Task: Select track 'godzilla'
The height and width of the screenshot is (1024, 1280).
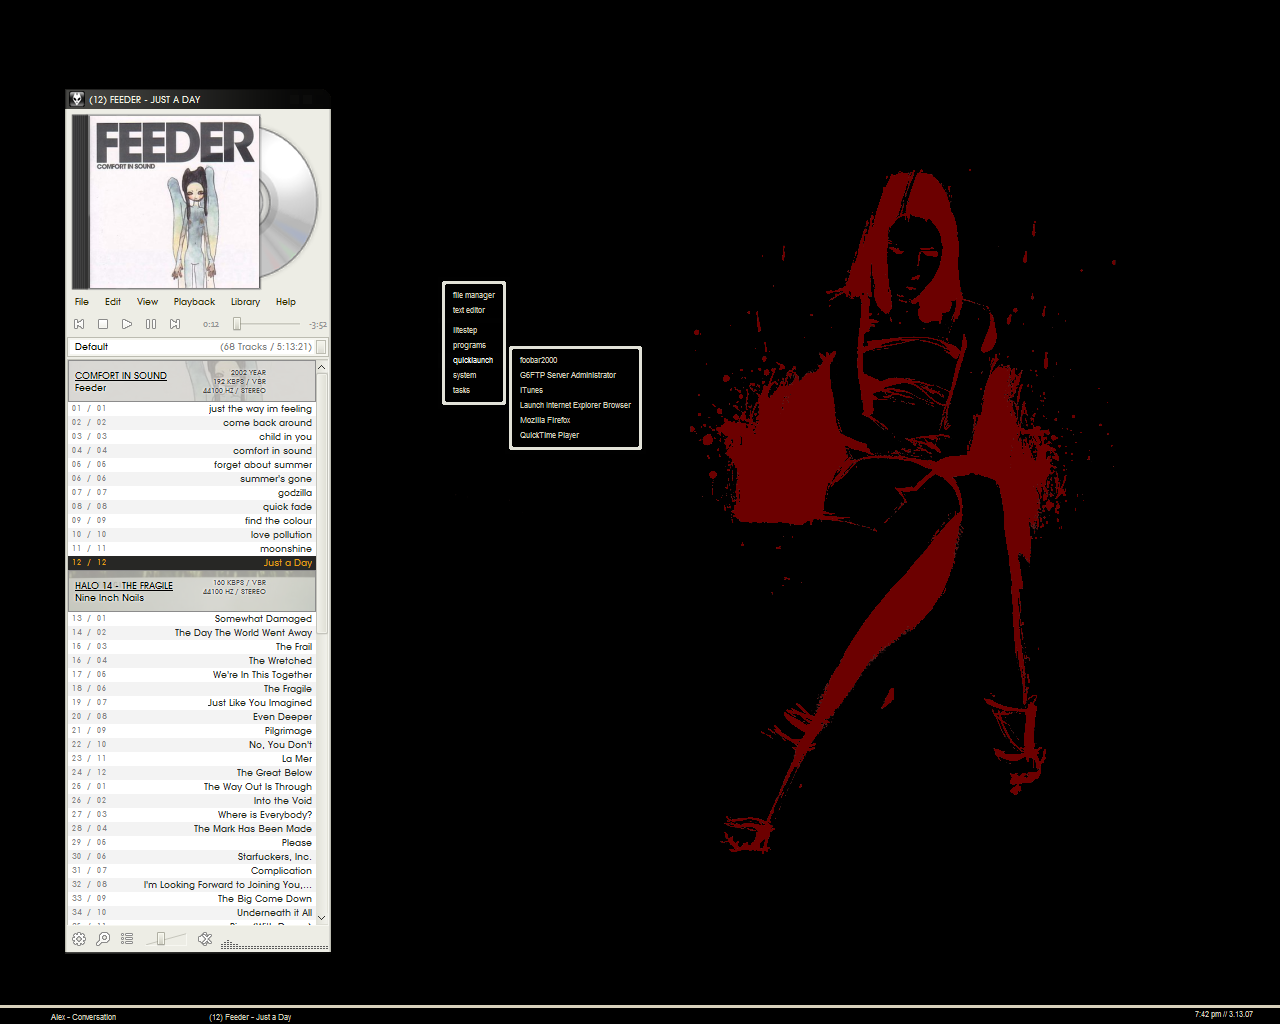Action: tap(192, 493)
